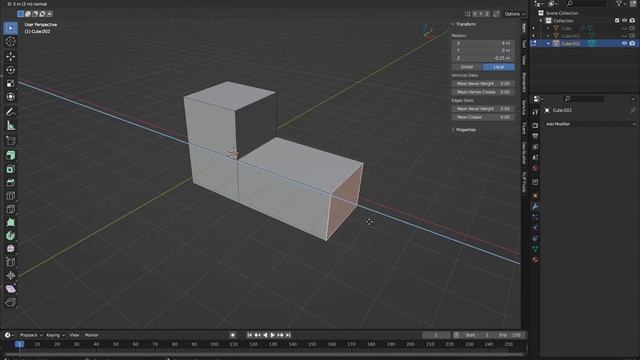Click the Vertices Mean Bevel Weight slider
The height and width of the screenshot is (360, 640).
483,84
